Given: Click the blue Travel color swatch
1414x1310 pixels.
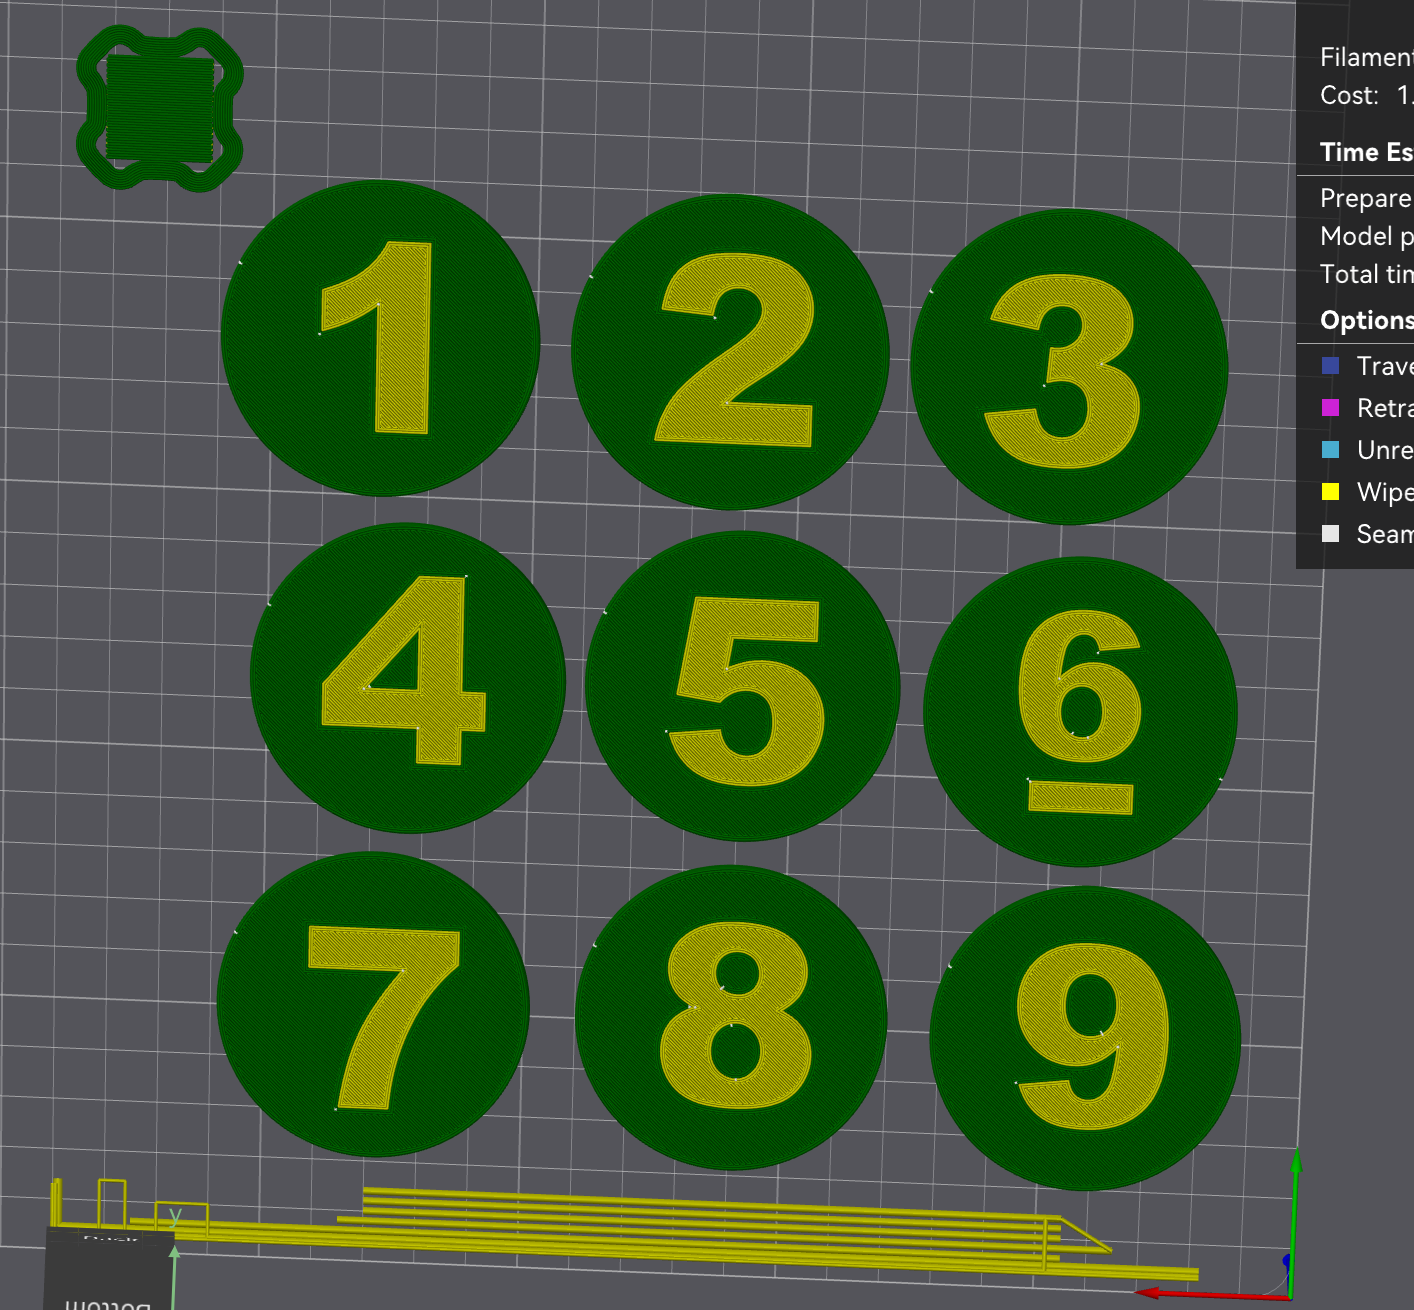Looking at the screenshot, I should (x=1330, y=366).
